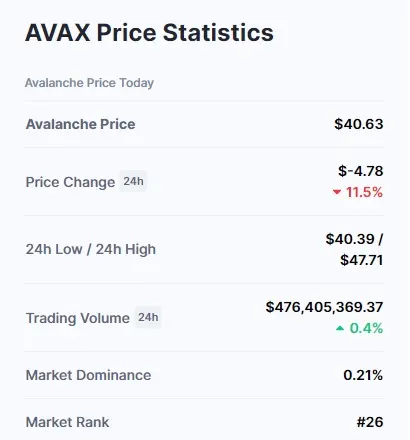Select the $47.71 high value

pyautogui.click(x=362, y=260)
